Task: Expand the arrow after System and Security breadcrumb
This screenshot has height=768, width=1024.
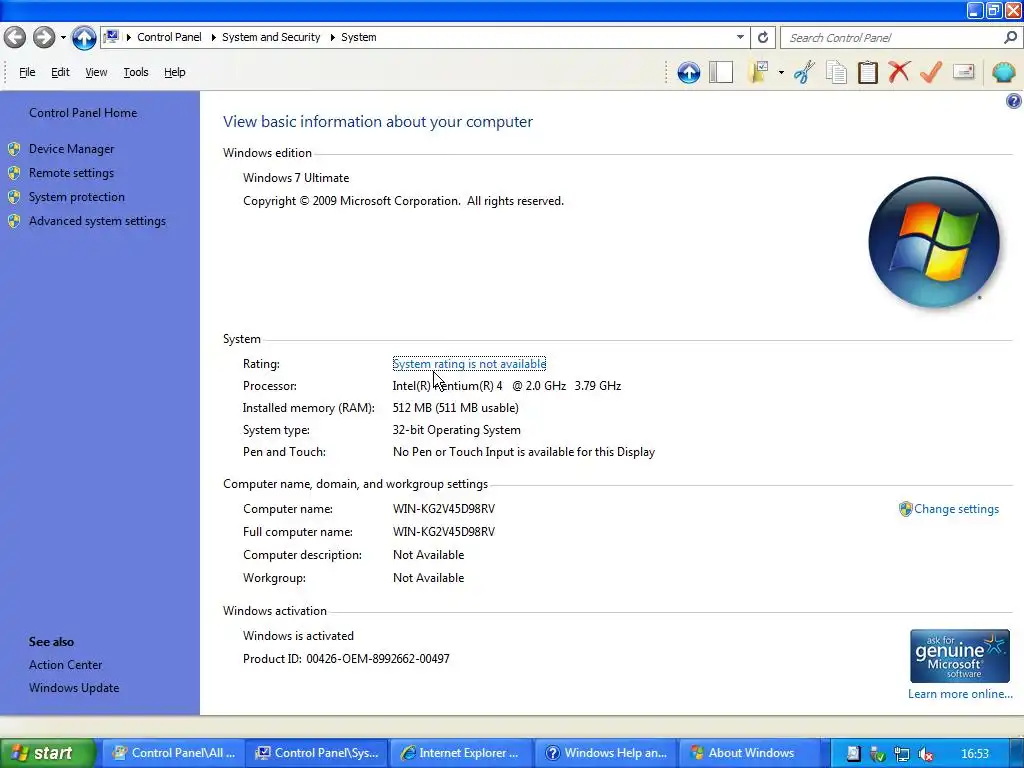Action: 332,37
